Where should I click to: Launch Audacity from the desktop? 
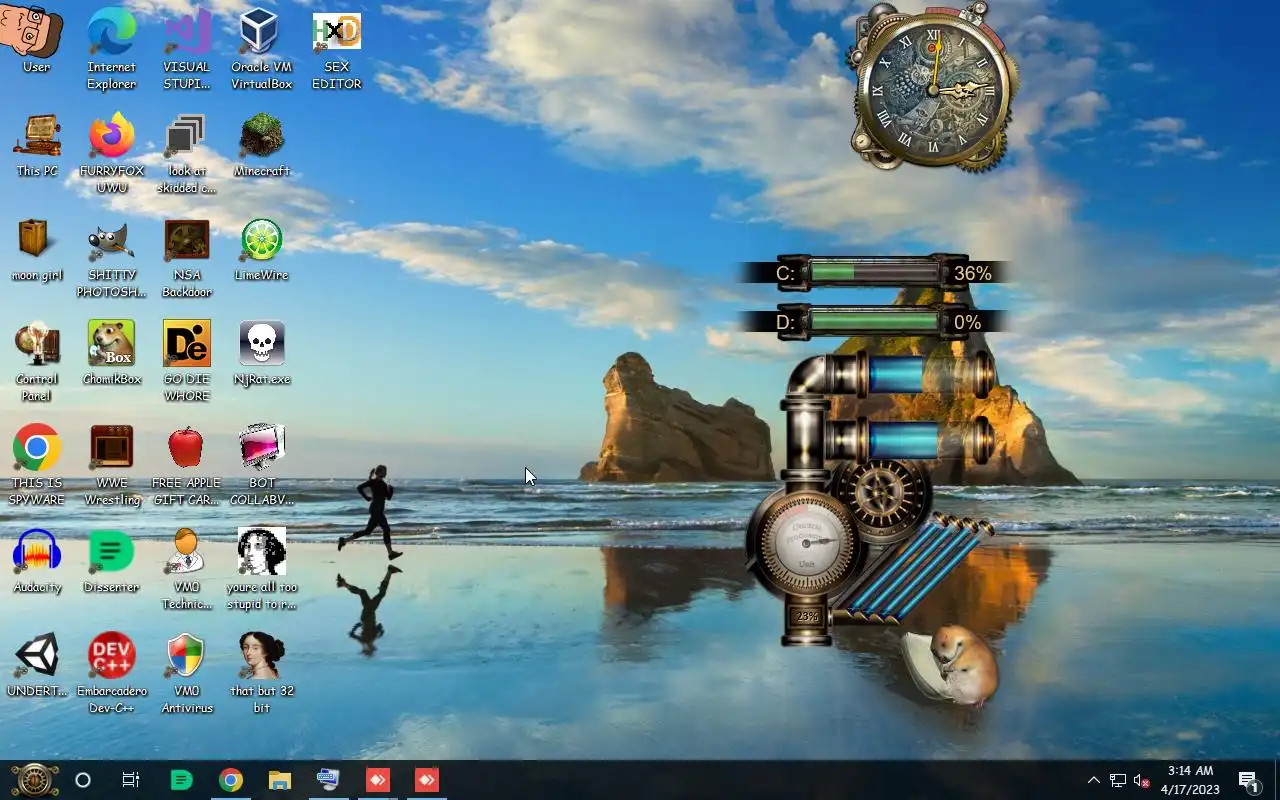pos(36,562)
